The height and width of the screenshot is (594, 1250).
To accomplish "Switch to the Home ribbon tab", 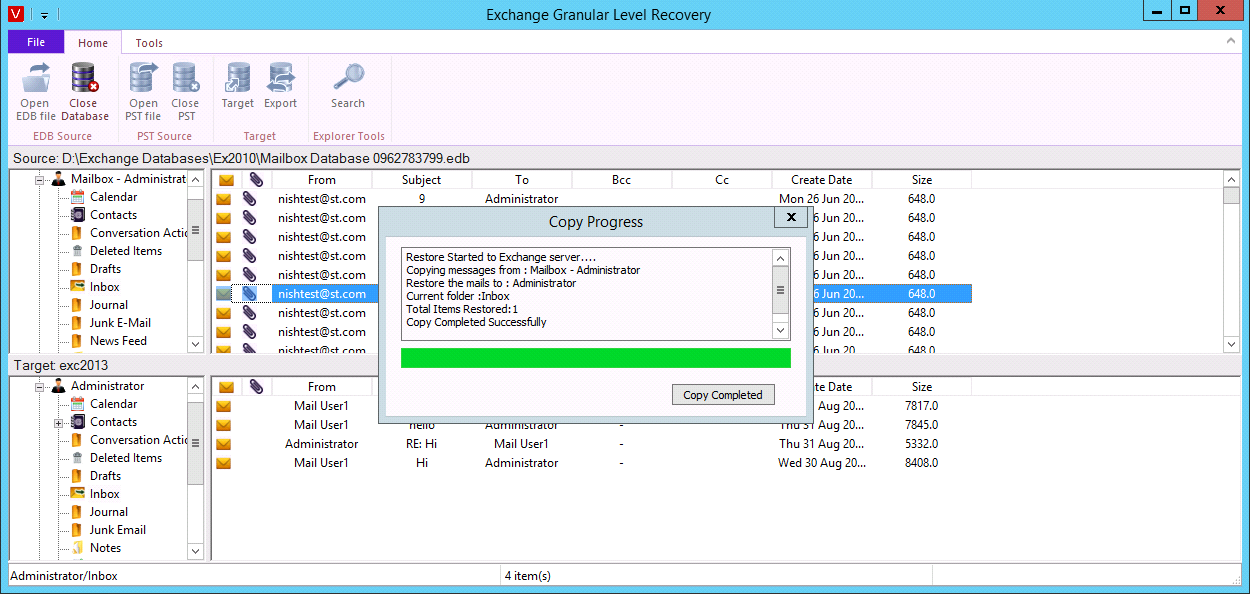I will click(93, 43).
